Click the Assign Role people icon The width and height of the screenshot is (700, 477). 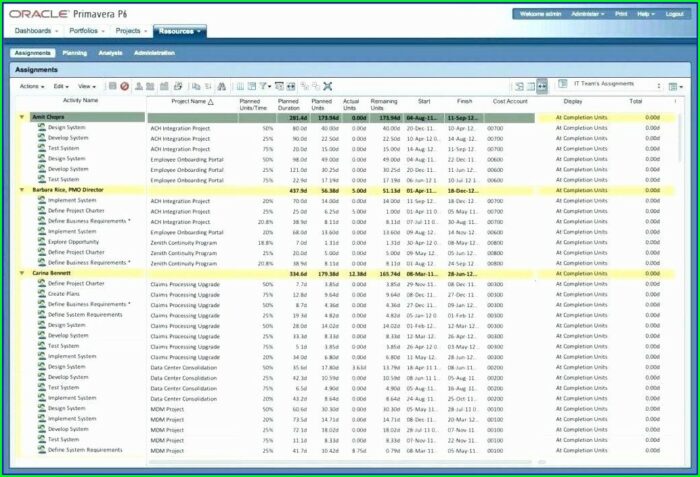[x=150, y=86]
